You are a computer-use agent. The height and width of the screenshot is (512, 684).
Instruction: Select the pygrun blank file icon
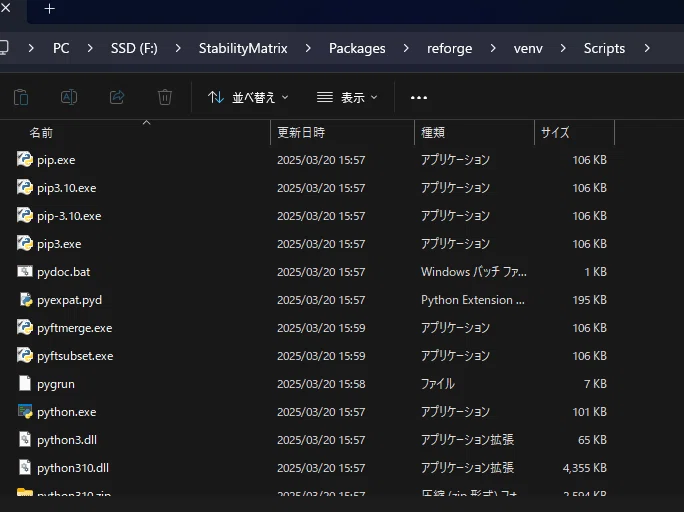25,383
